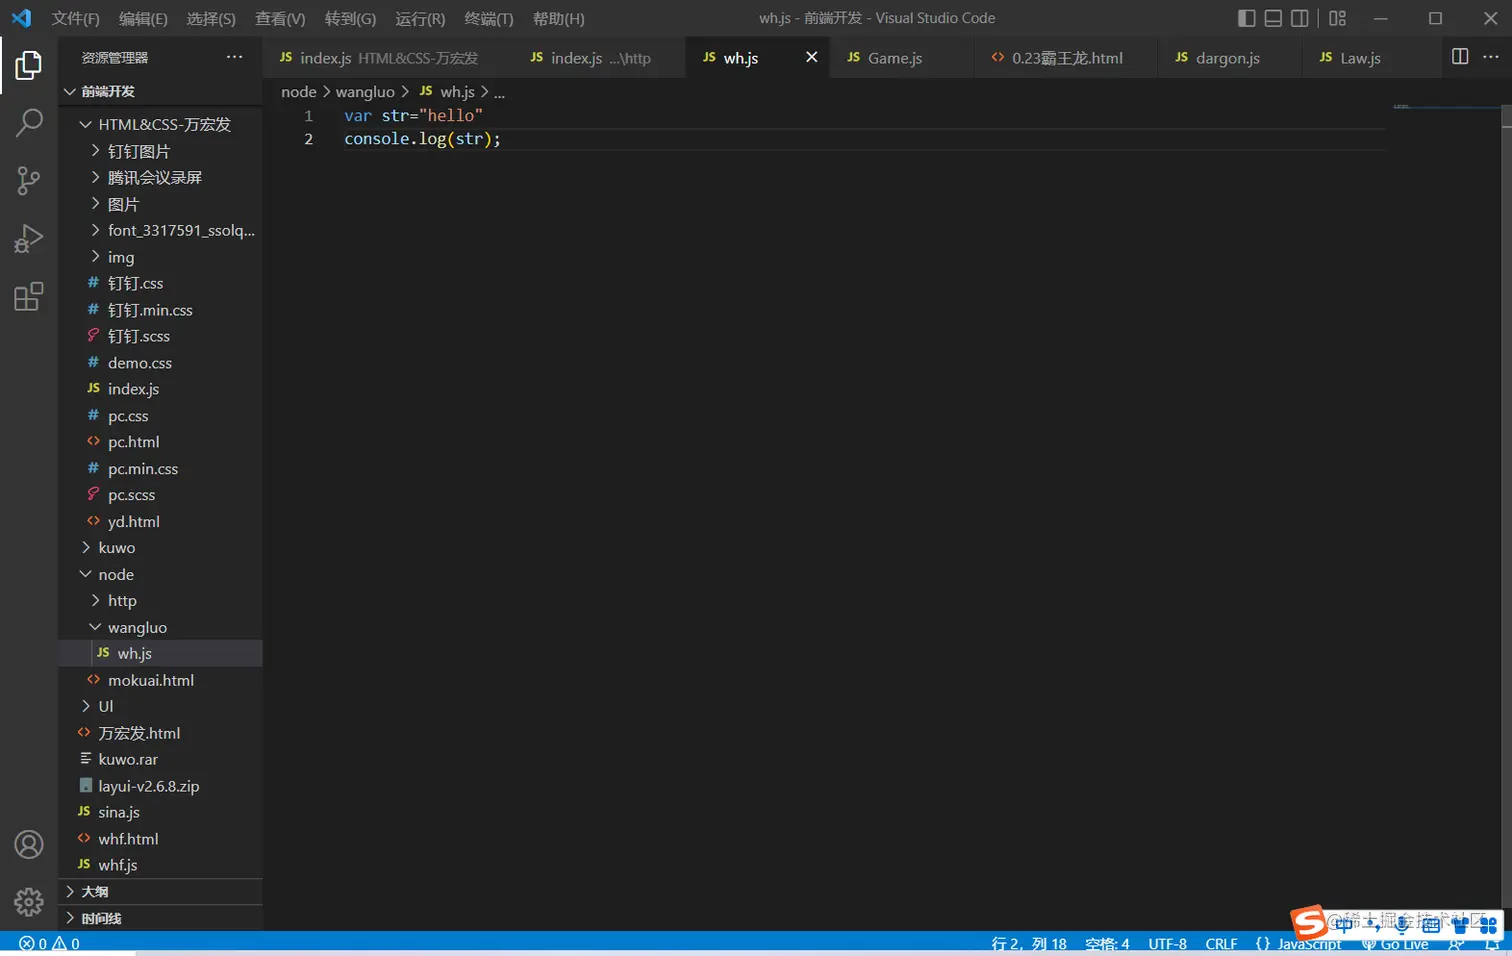Toggle the secondary side bar layout icon
1512x956 pixels.
click(x=1300, y=18)
